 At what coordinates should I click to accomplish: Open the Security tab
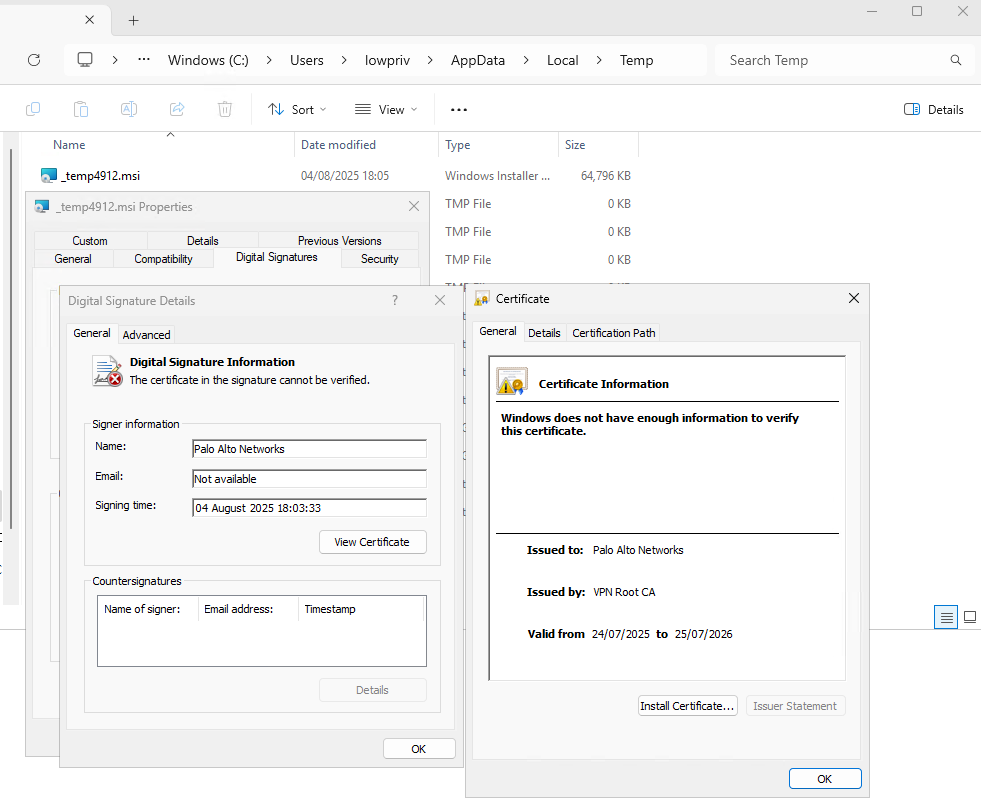(x=380, y=259)
